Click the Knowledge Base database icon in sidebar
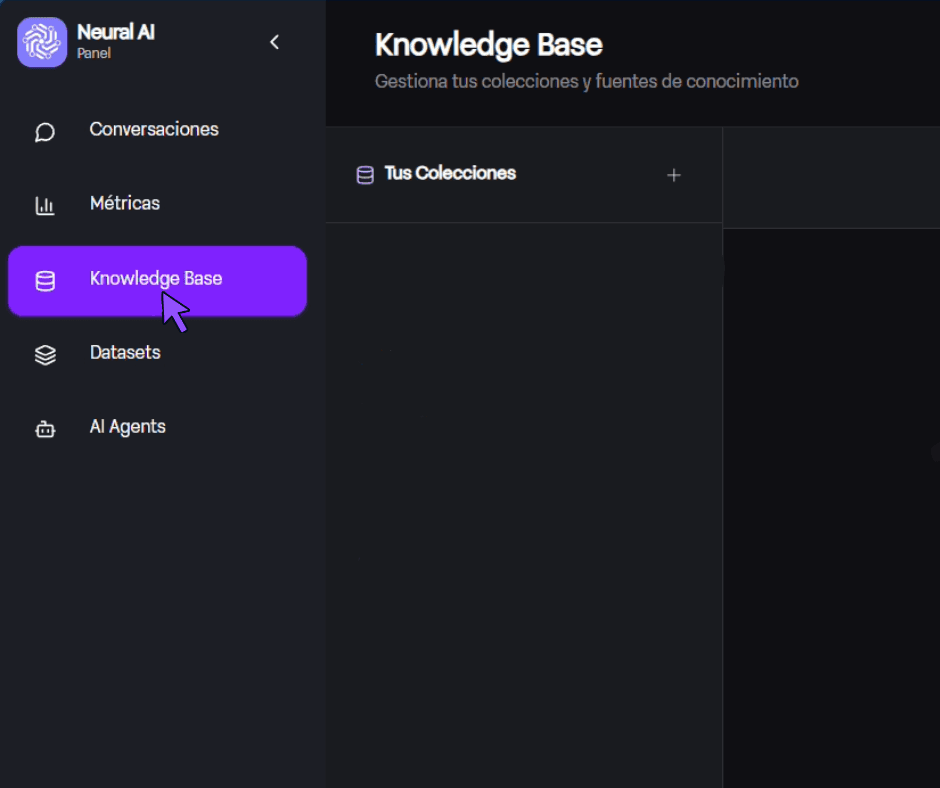This screenshot has width=940, height=788. [45, 281]
